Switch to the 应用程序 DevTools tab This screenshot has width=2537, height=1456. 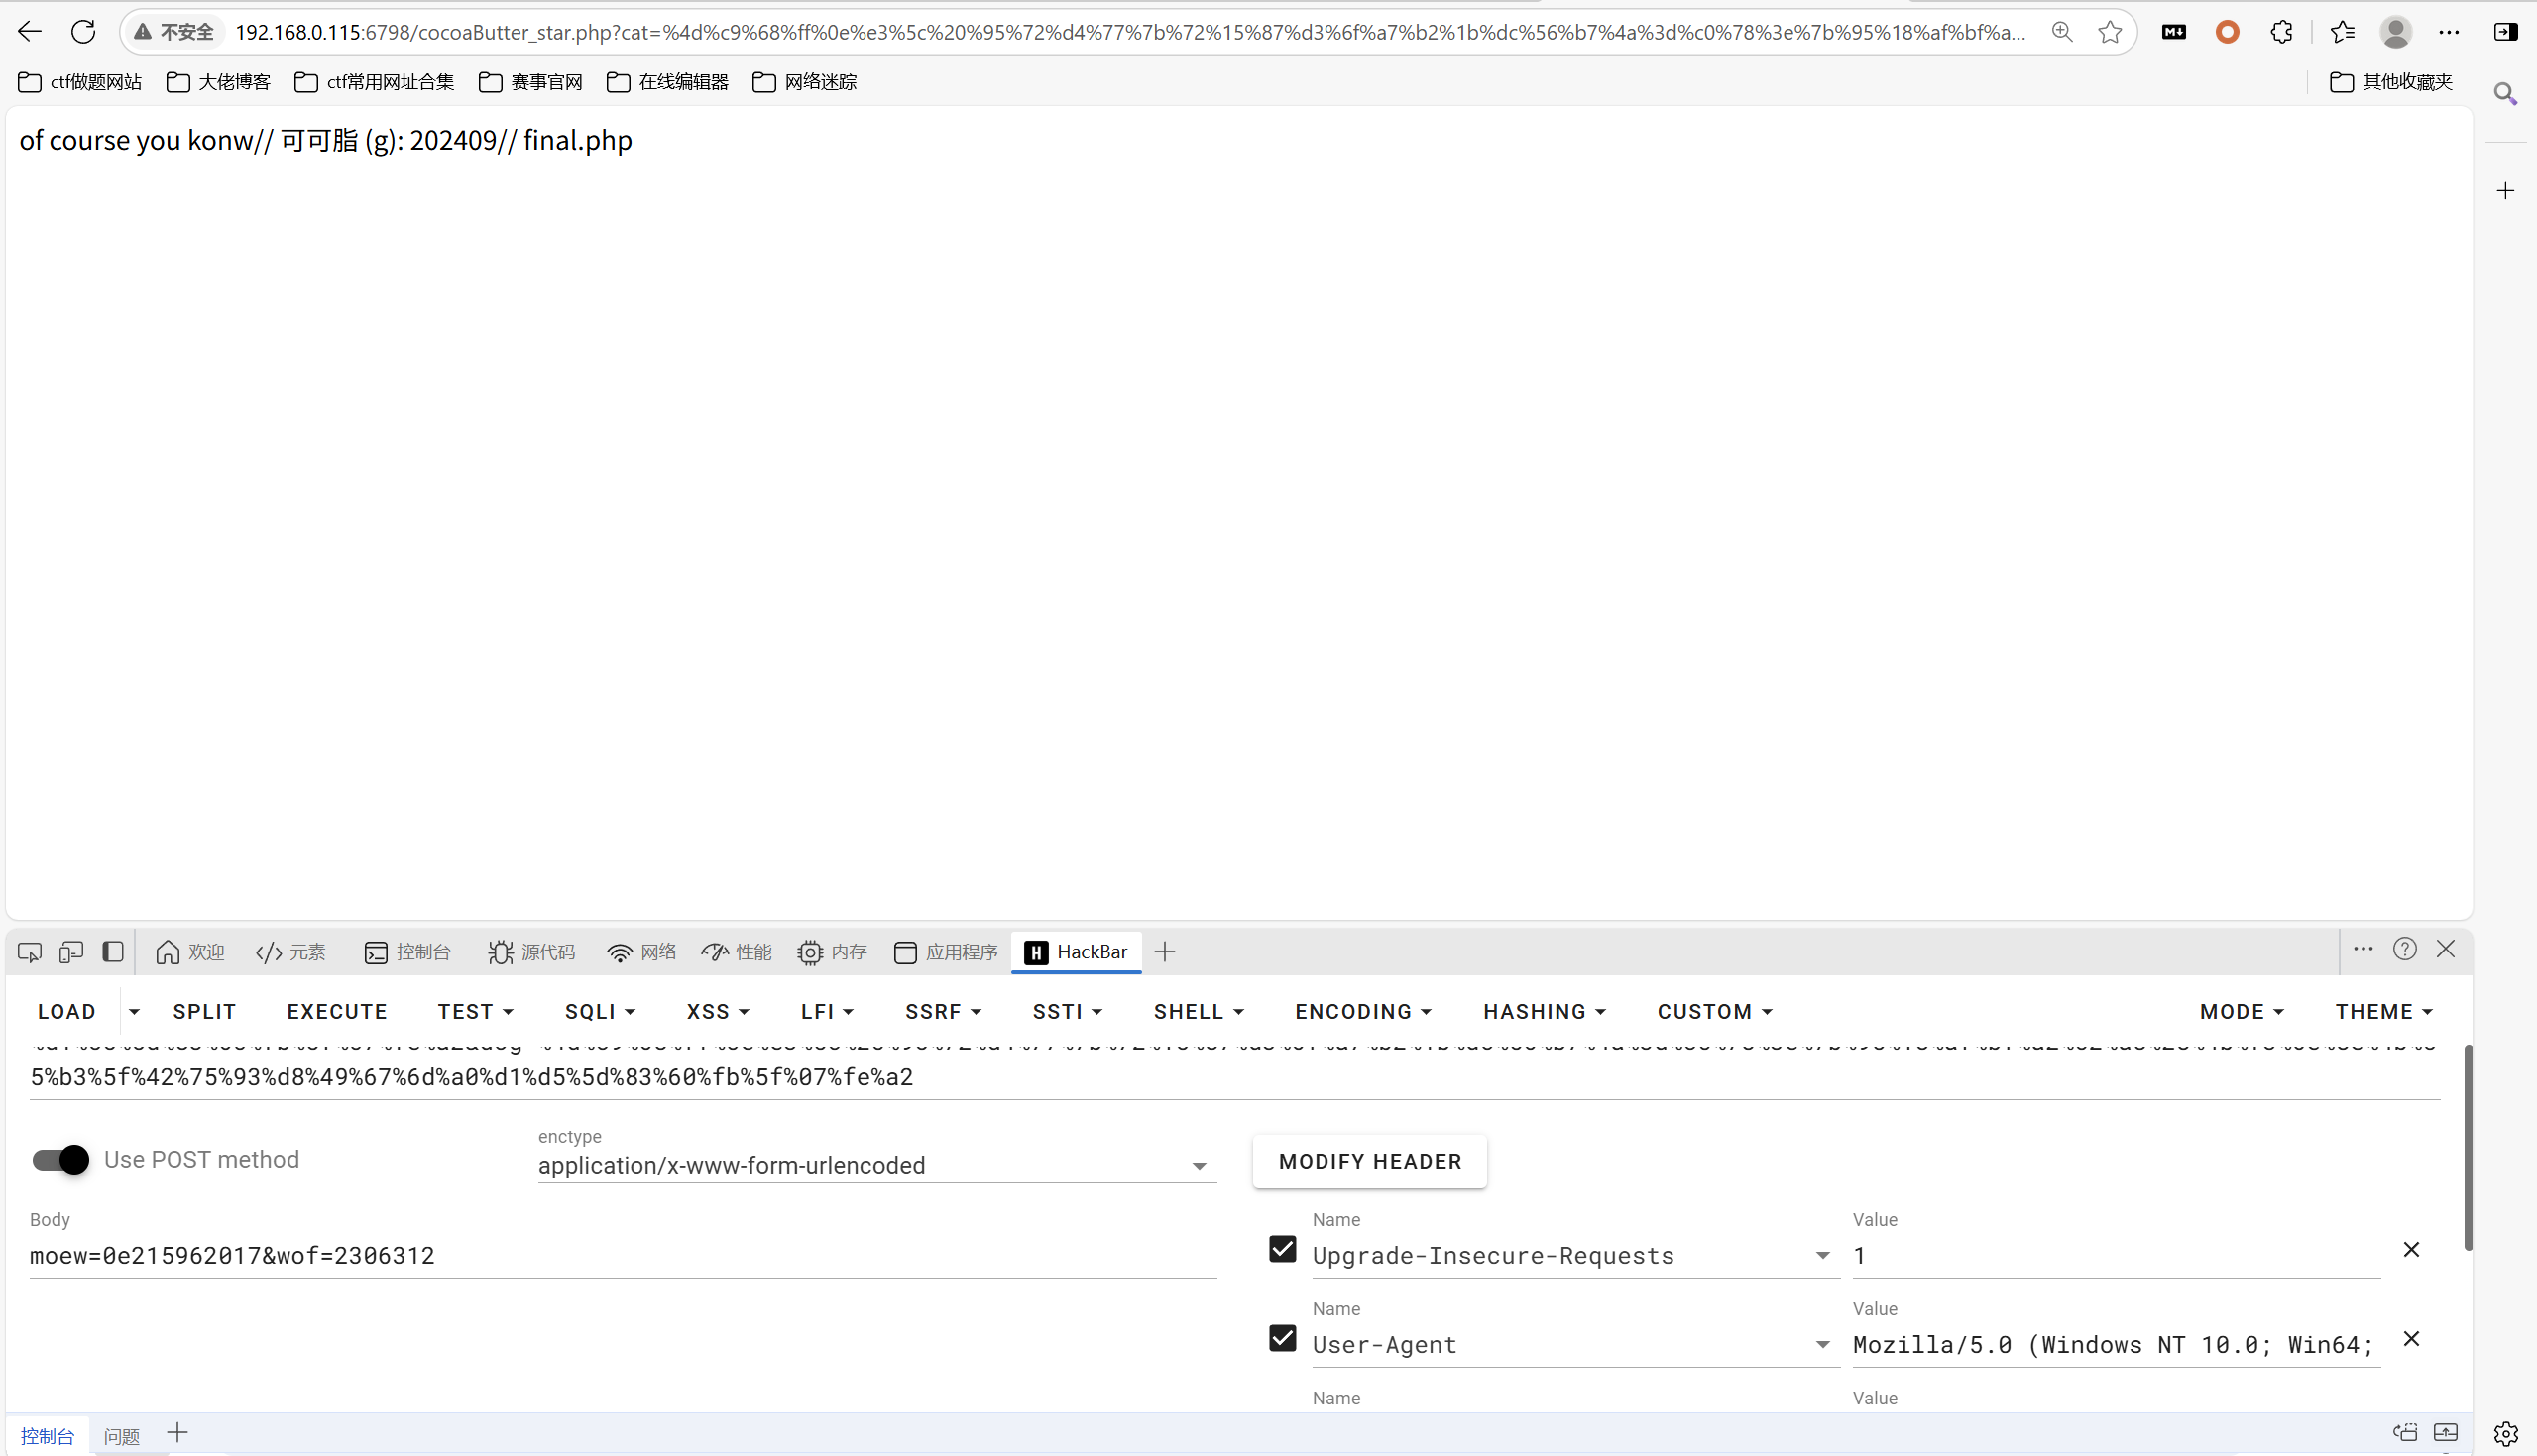(946, 952)
